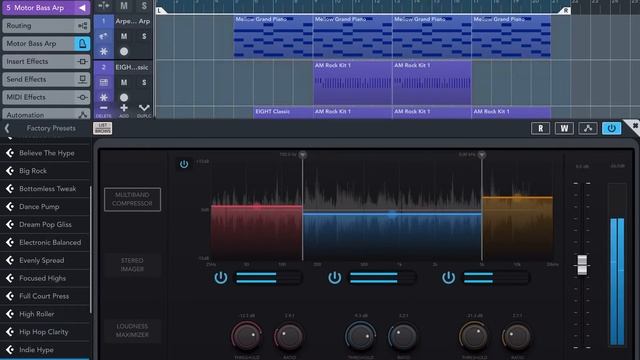The width and height of the screenshot is (640, 360).
Task: Close the effect editor panel
Action: [634, 126]
